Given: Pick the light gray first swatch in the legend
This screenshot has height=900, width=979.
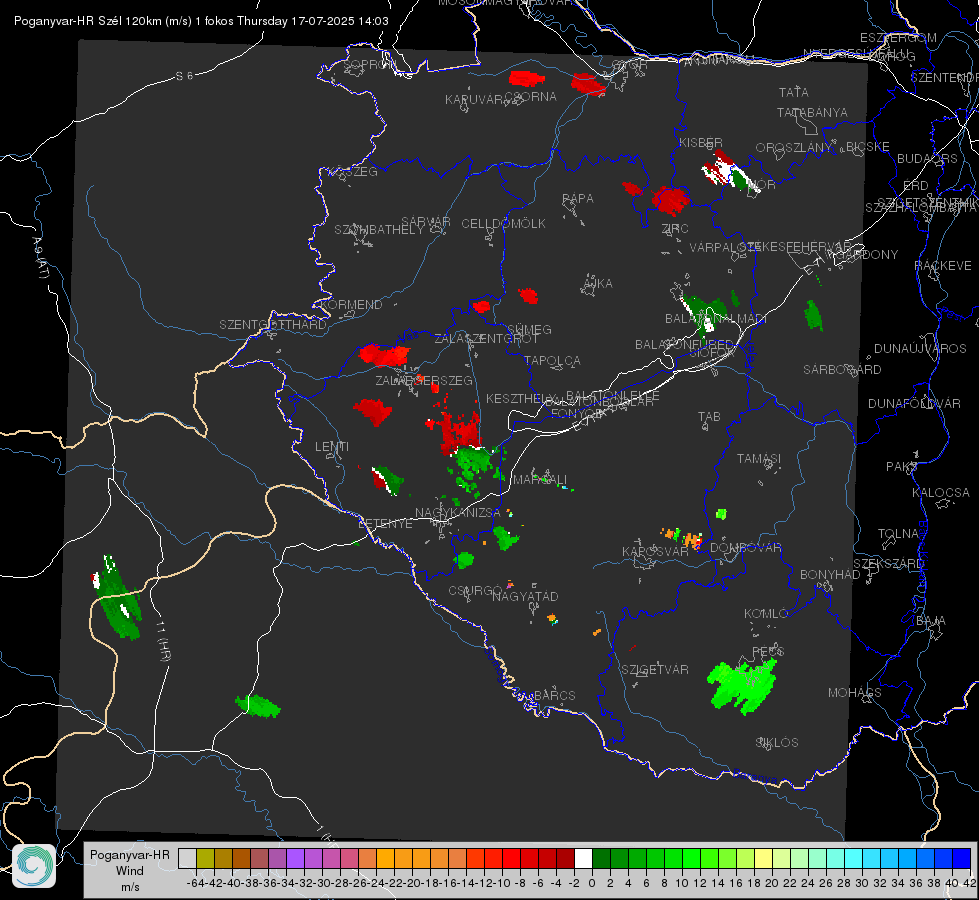Looking at the screenshot, I should pyautogui.click(x=187, y=858).
